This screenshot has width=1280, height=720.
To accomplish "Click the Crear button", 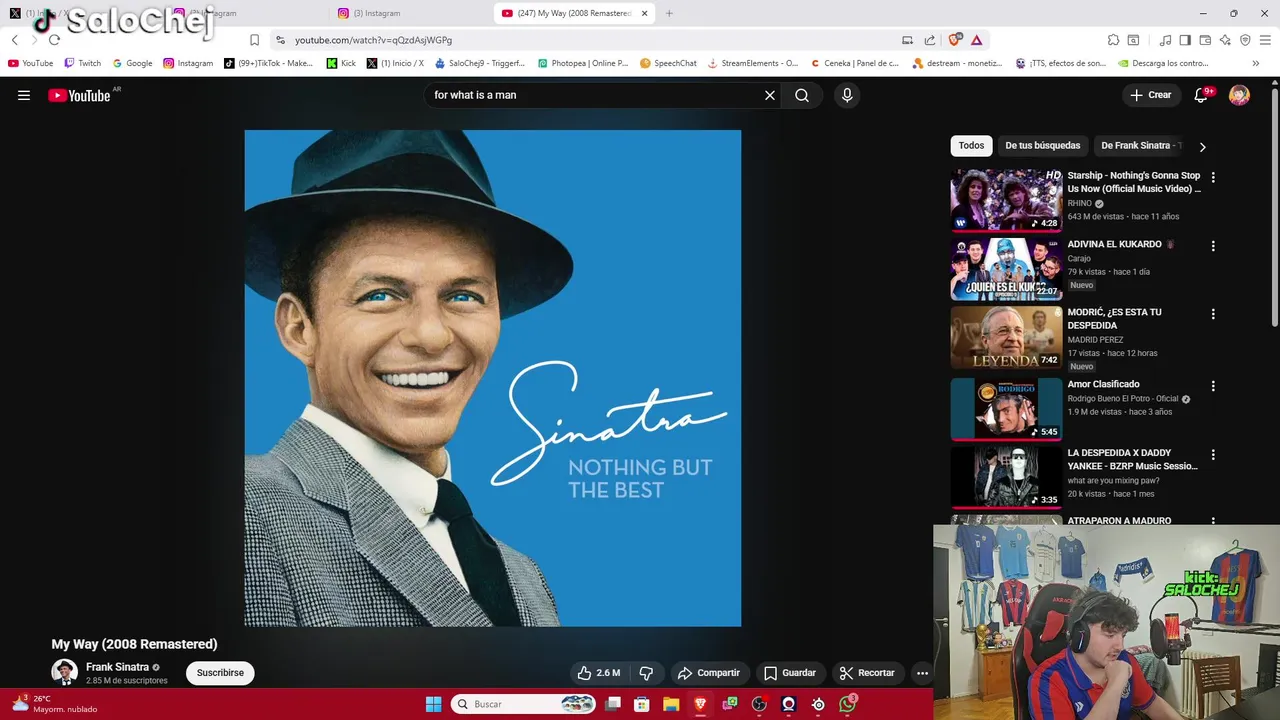I will 1151,95.
